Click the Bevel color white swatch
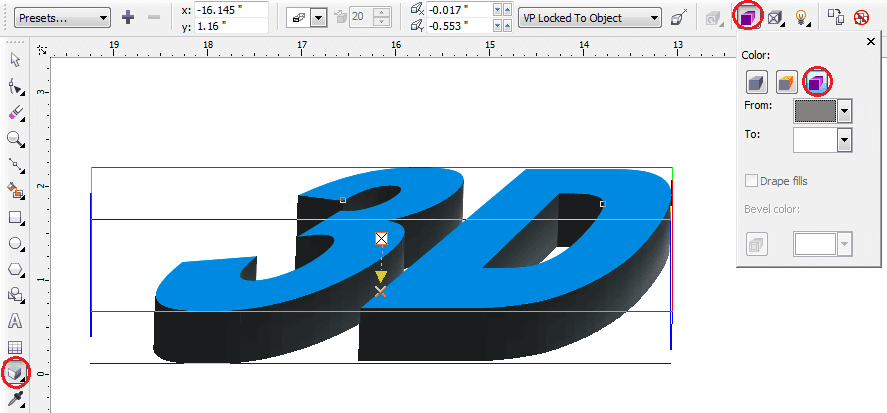Viewport: 887px width, 413px height. click(815, 245)
